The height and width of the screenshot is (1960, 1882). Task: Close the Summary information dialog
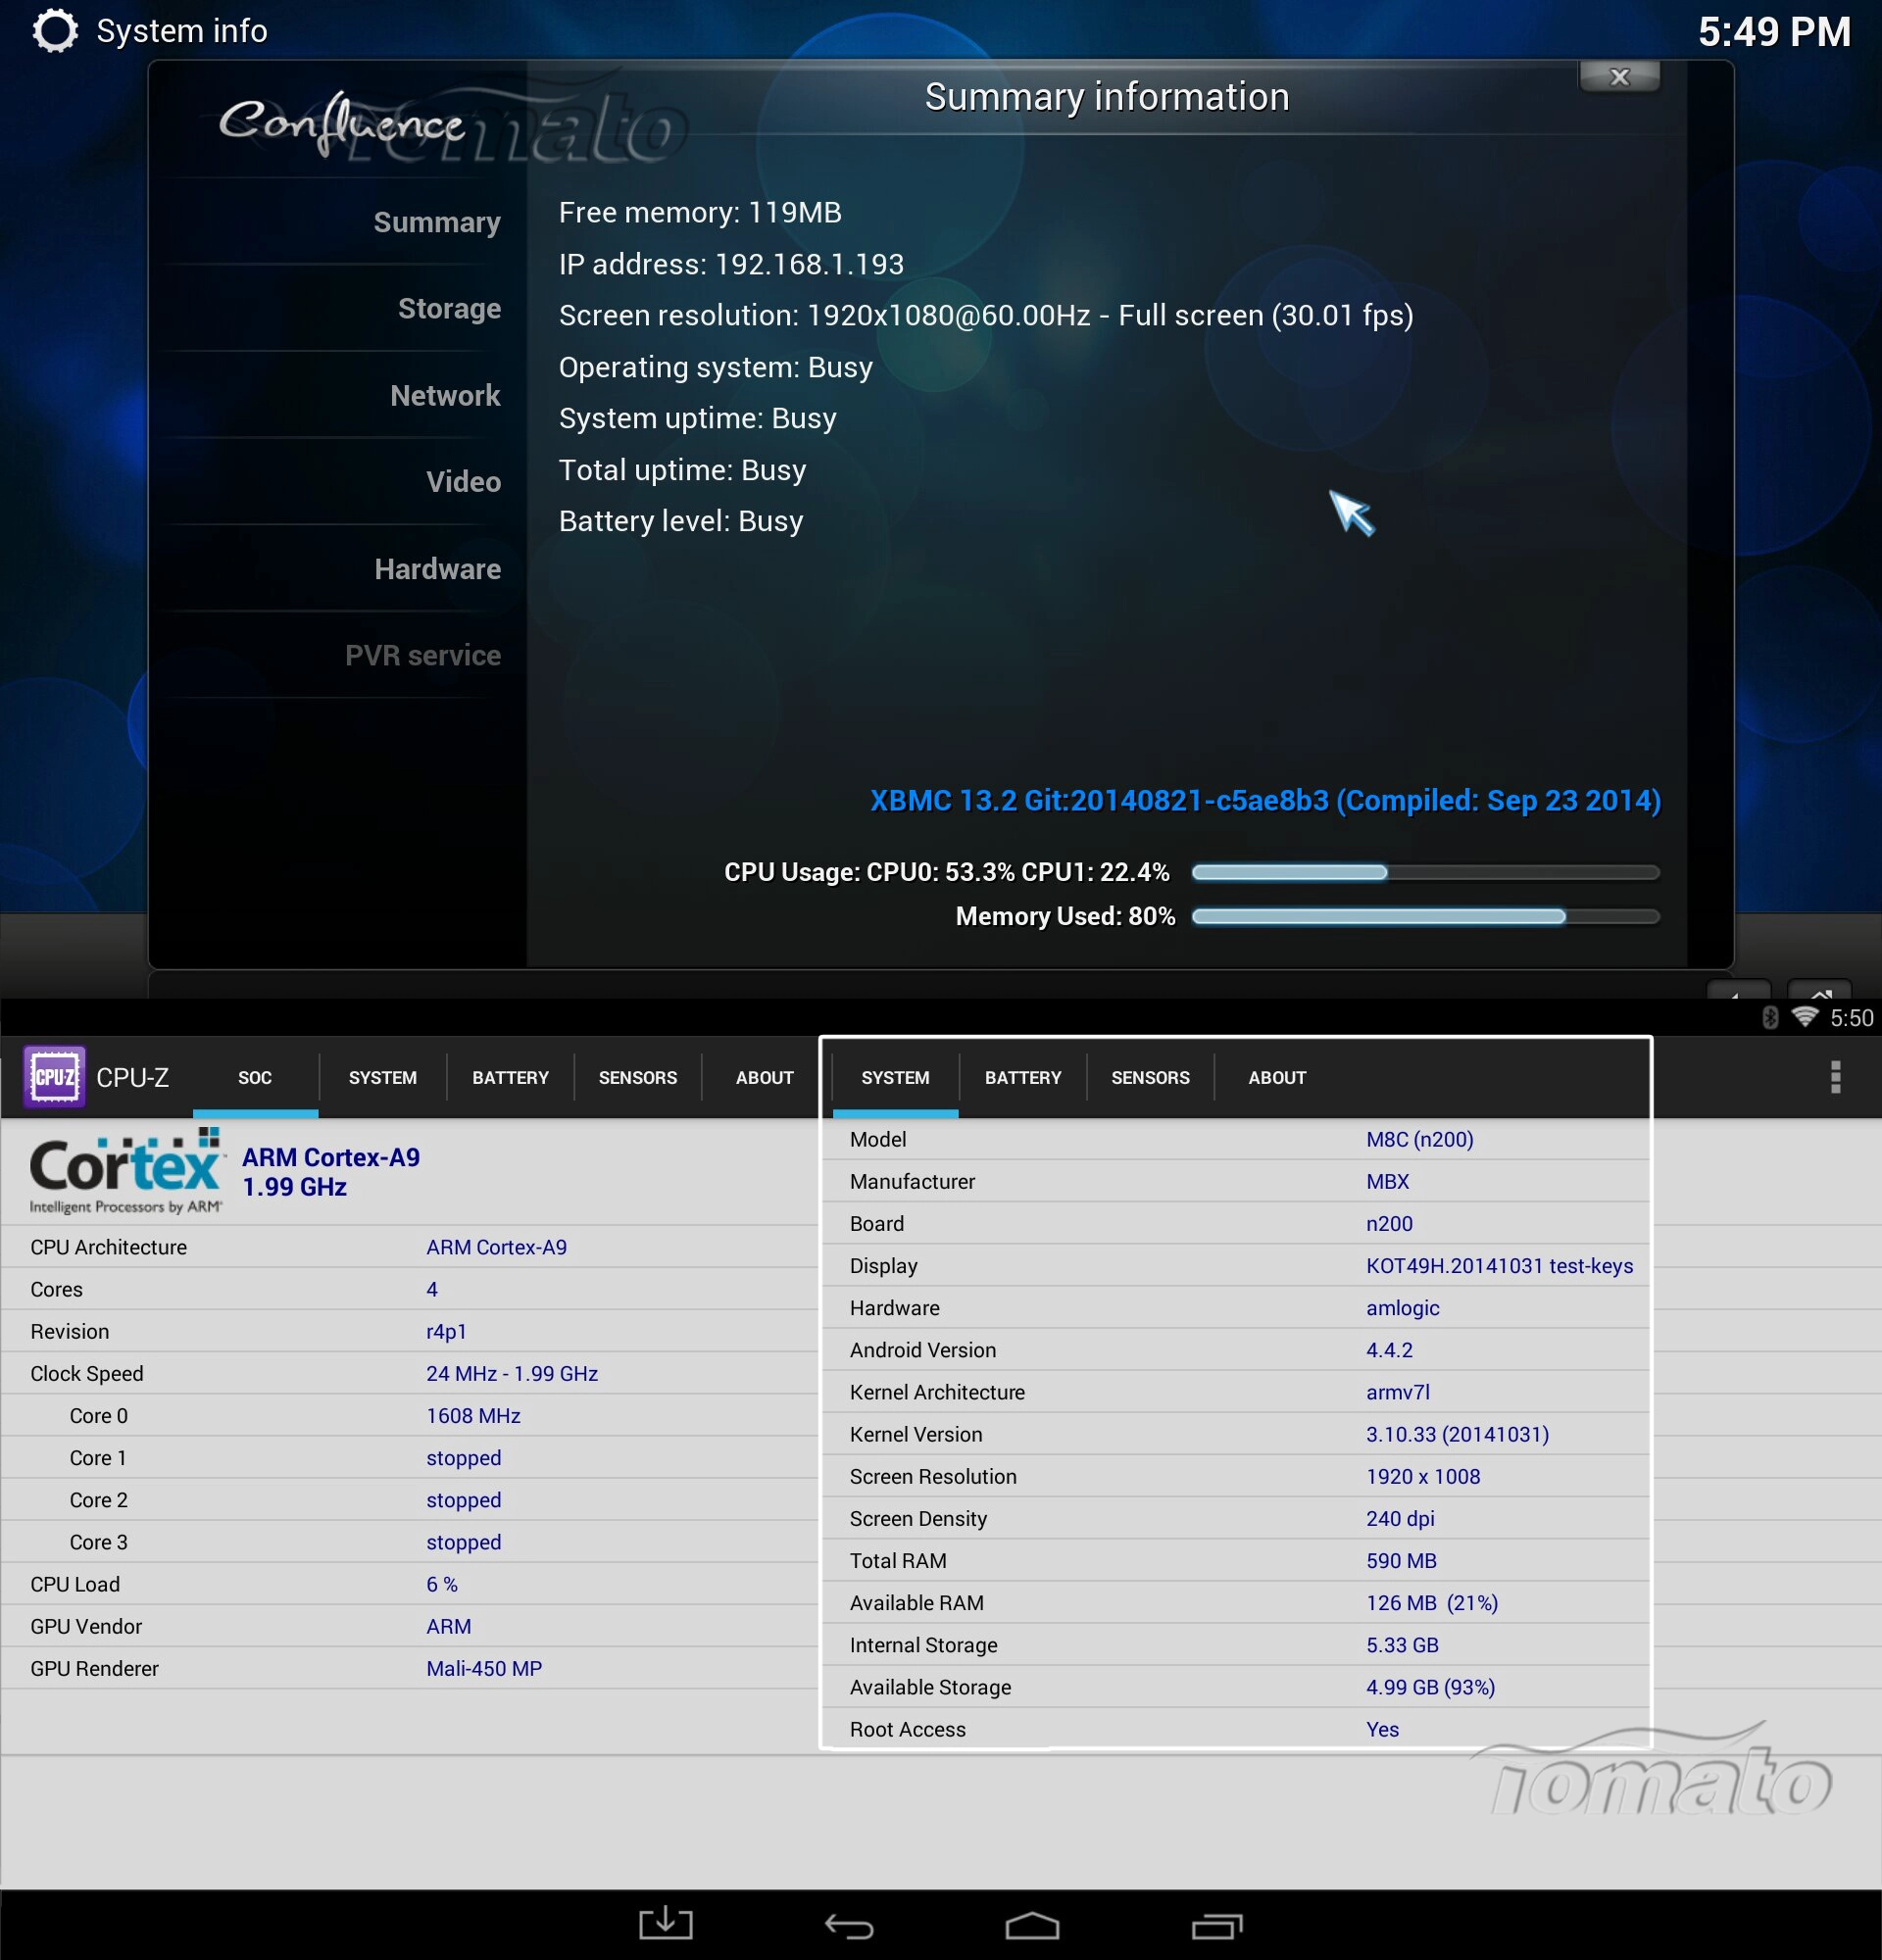point(1619,77)
